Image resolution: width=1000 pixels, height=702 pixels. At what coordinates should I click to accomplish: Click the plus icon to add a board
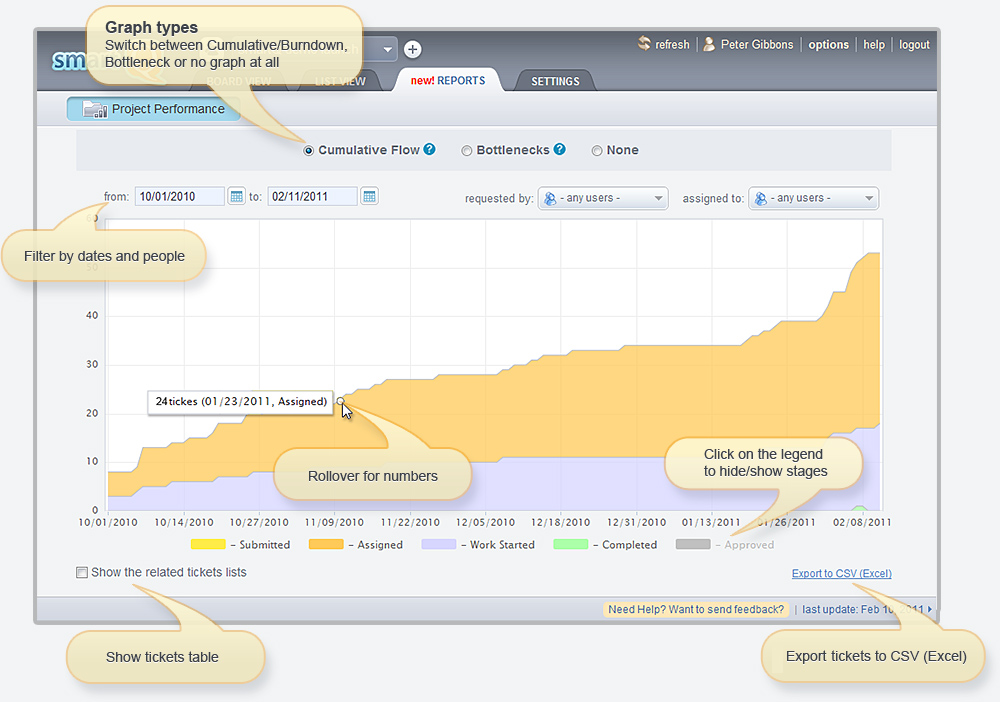click(412, 49)
